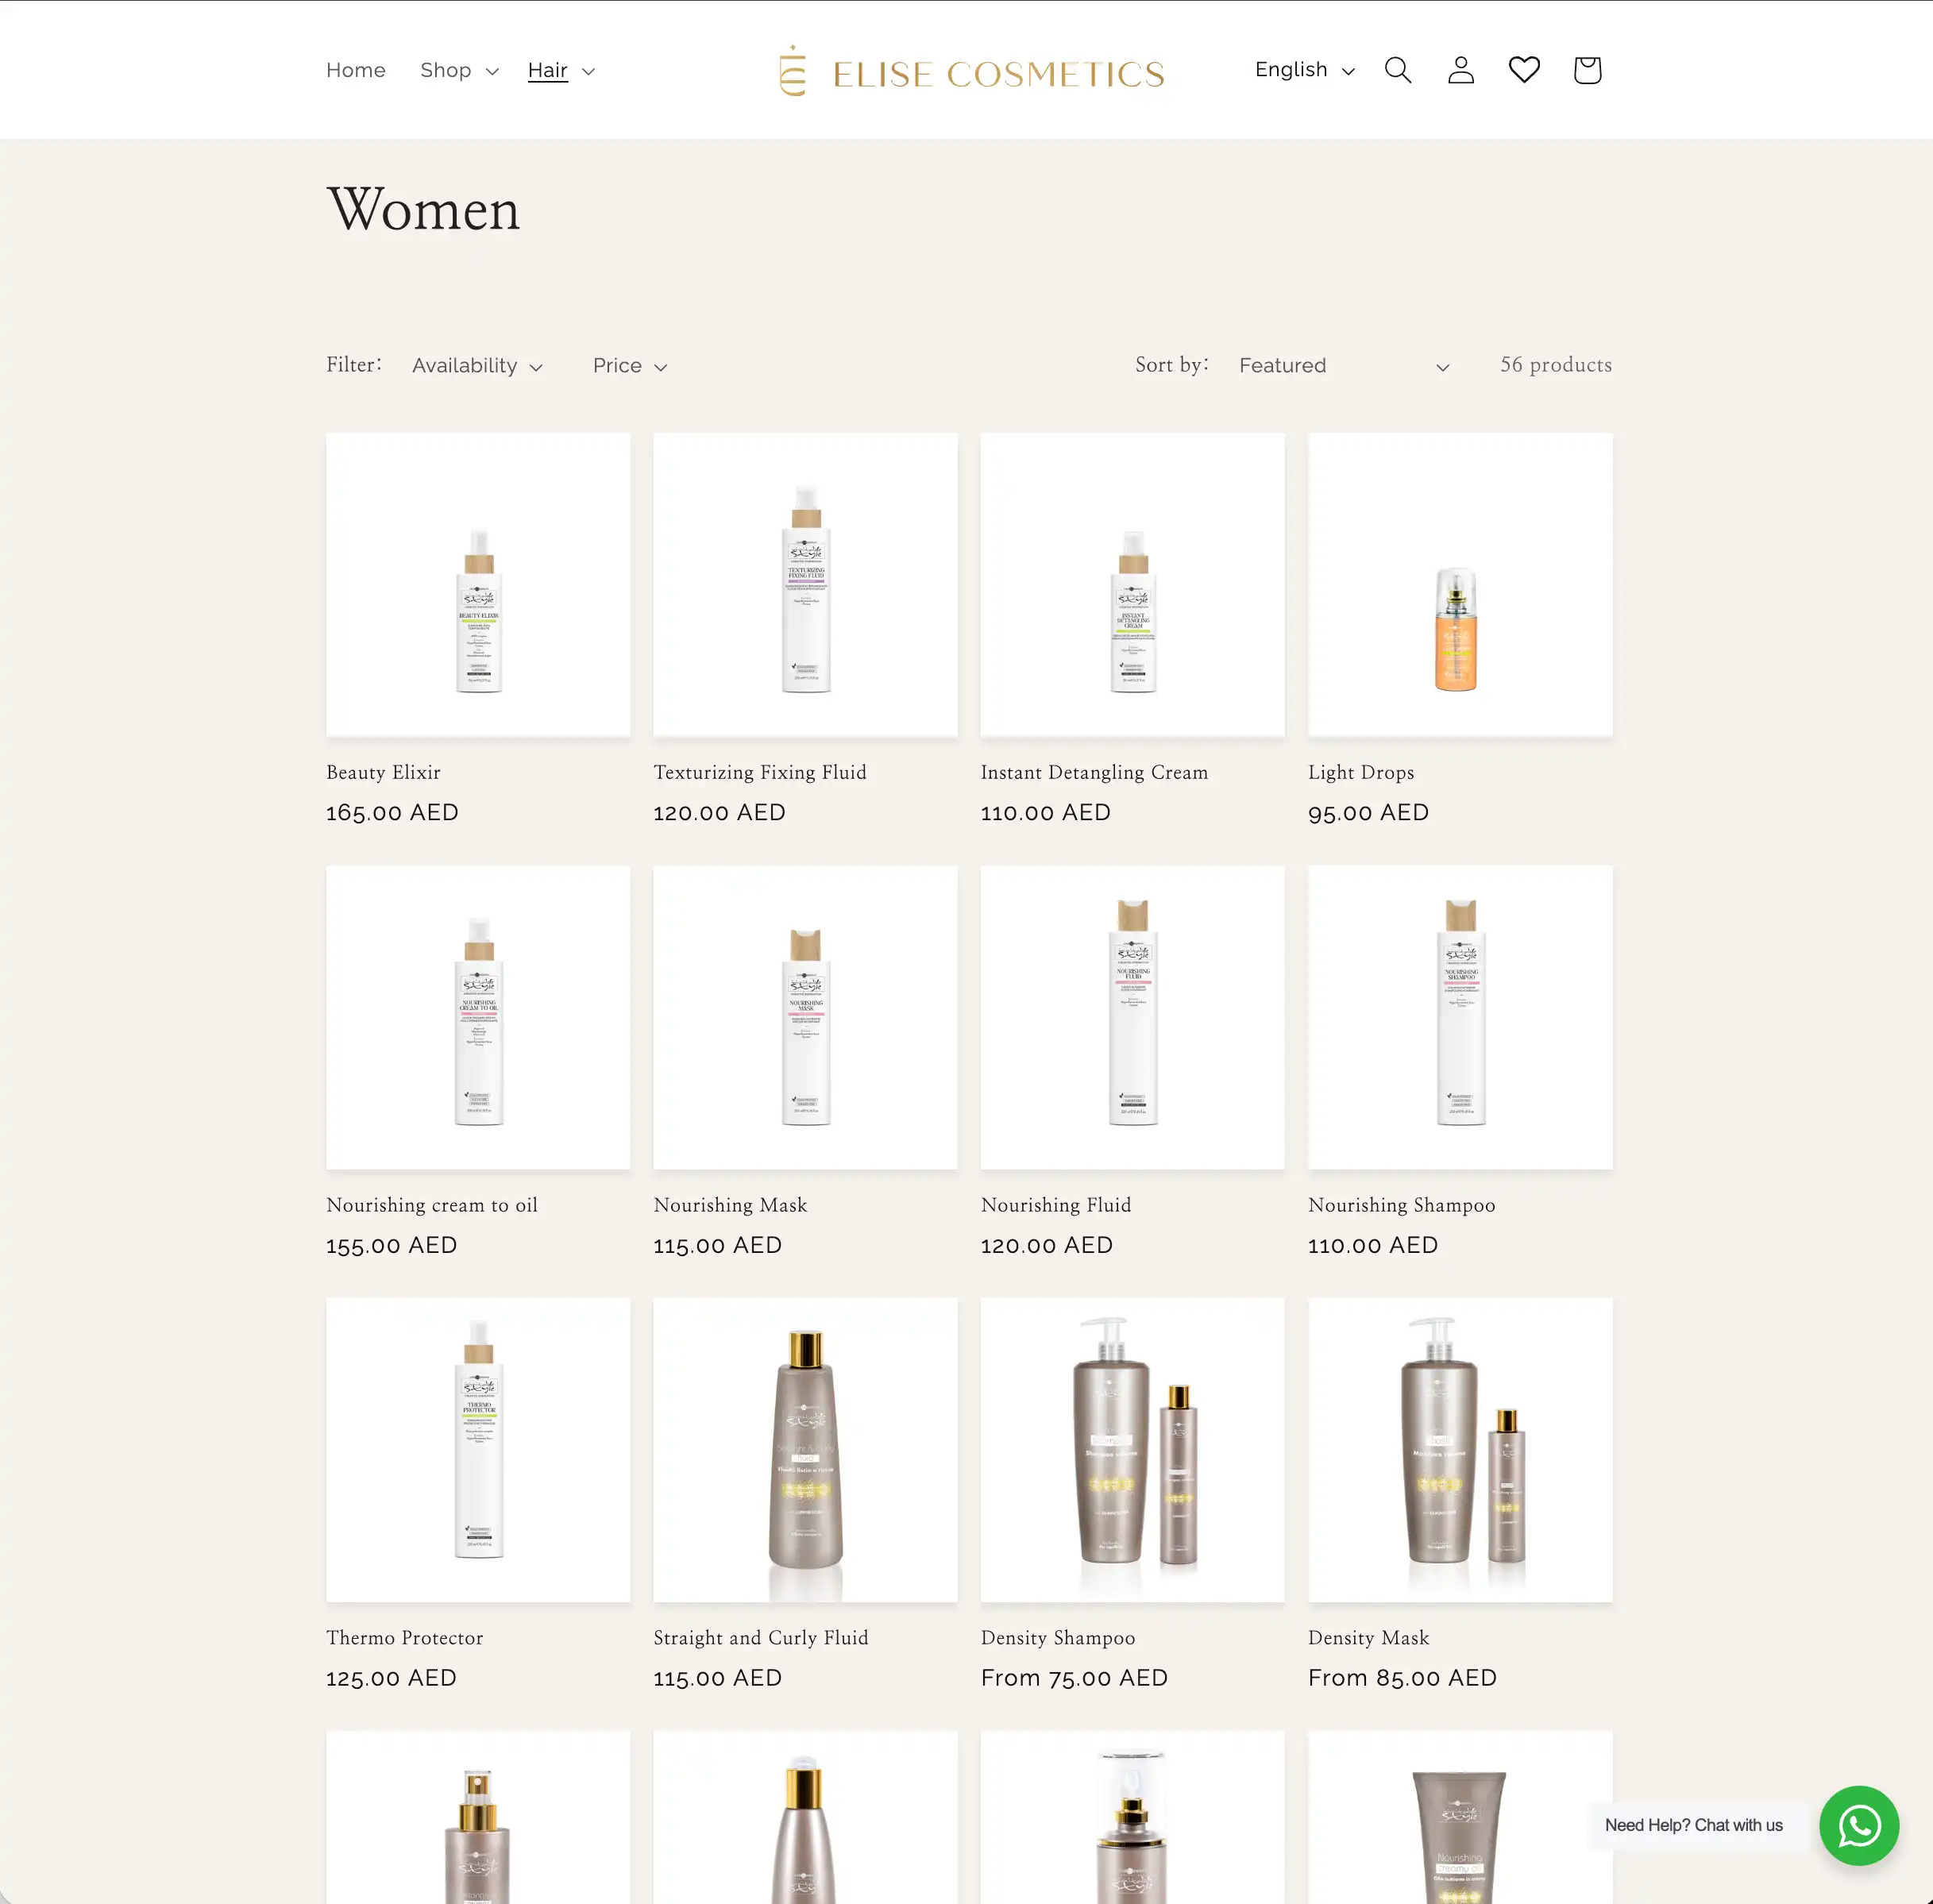1933x1904 pixels.
Task: Click the WhatsApp chat icon
Action: (1858, 1825)
